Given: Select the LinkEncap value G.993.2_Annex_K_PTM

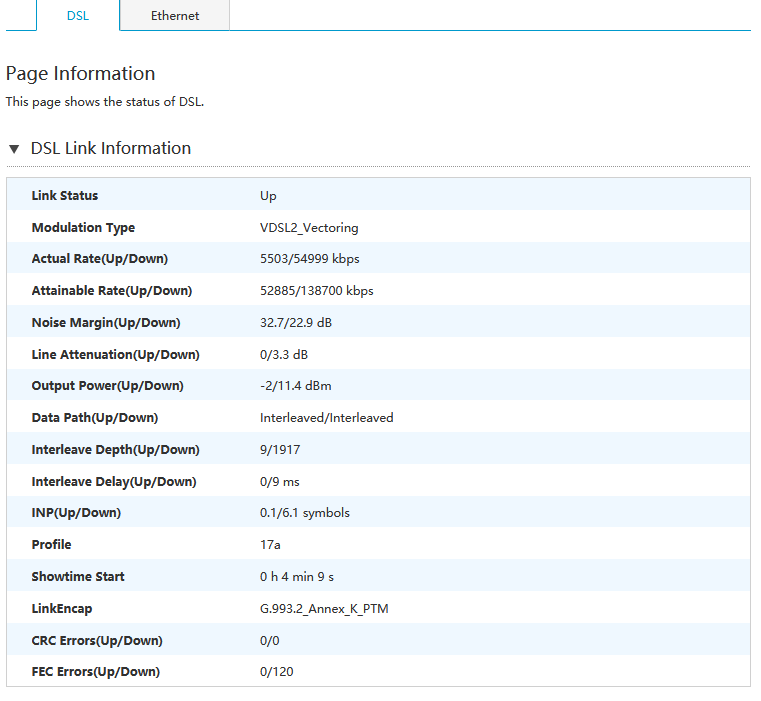Looking at the screenshot, I should coord(324,609).
